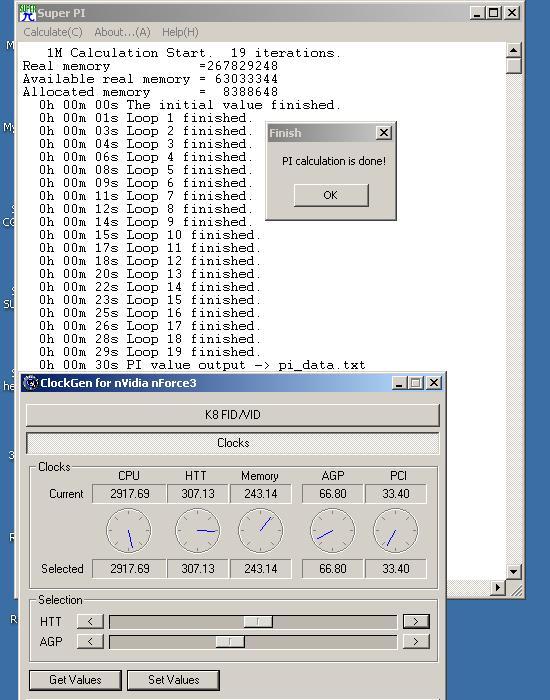Click the Current PCI value 33.40
This screenshot has height=700, width=550.
[x=396, y=494]
